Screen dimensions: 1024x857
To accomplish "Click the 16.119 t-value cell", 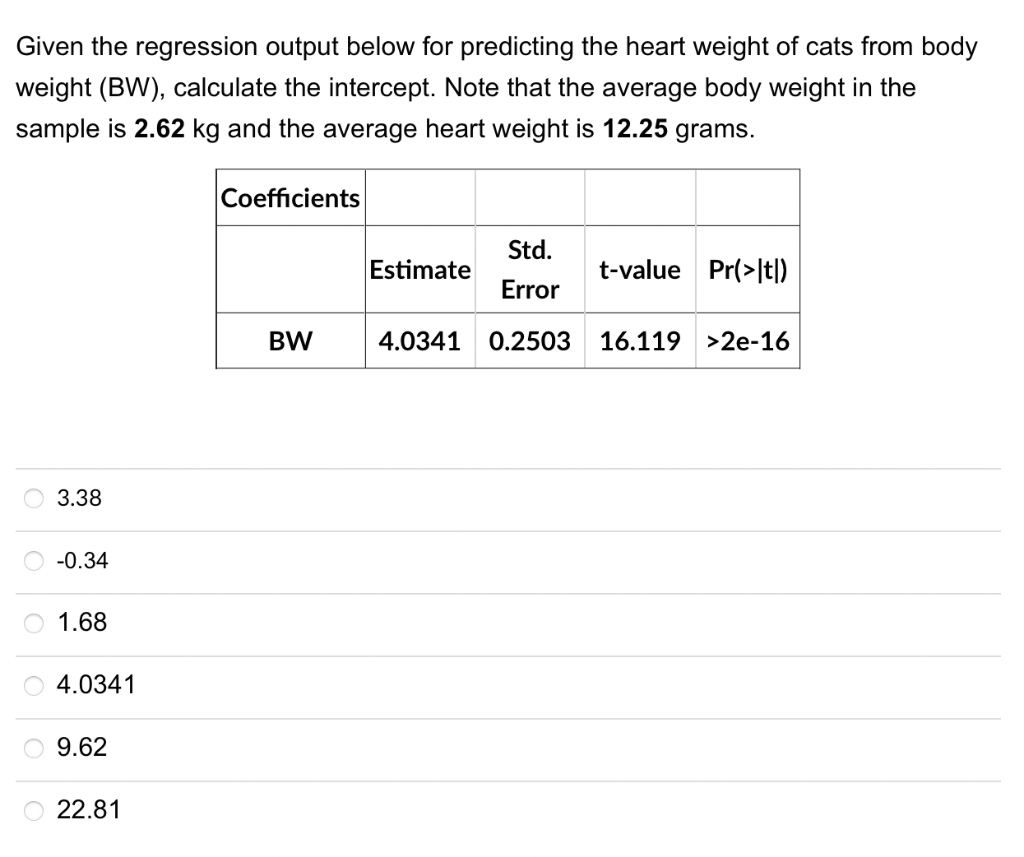I will (639, 341).
